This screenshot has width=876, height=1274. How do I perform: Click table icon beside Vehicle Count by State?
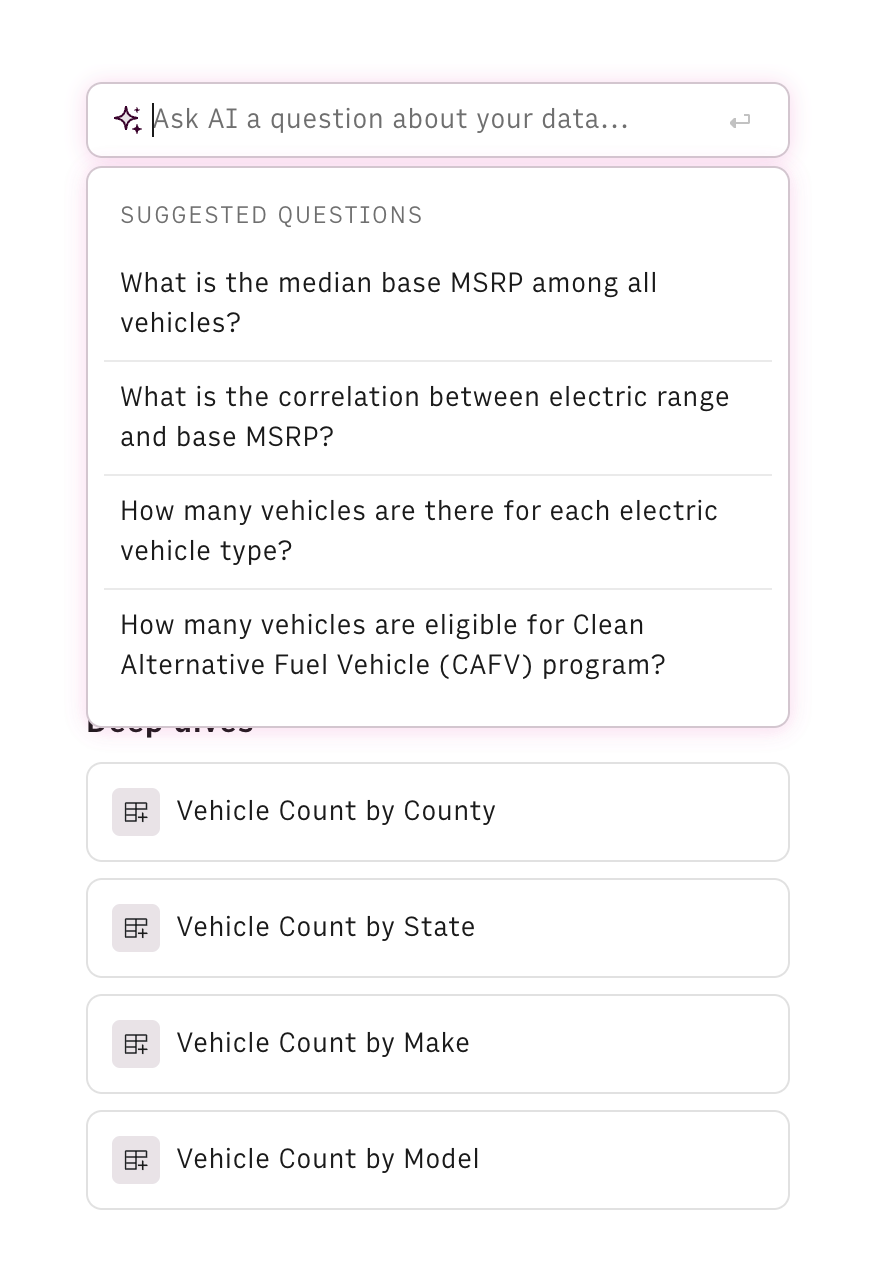point(136,927)
